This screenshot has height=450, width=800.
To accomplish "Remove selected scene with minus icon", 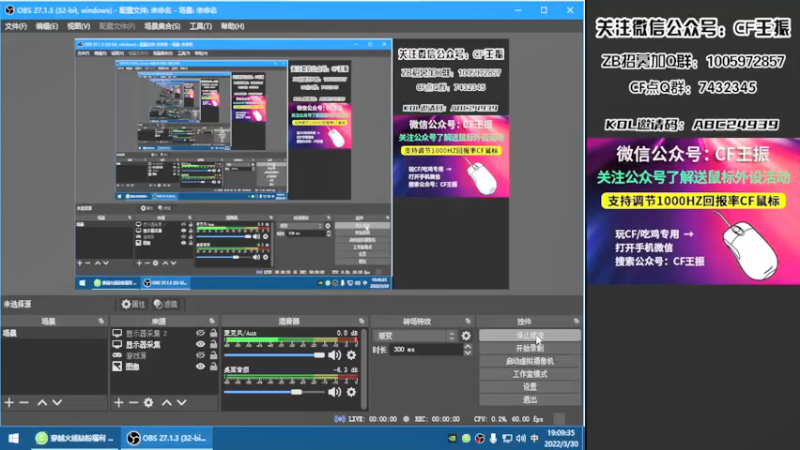I will 24,403.
